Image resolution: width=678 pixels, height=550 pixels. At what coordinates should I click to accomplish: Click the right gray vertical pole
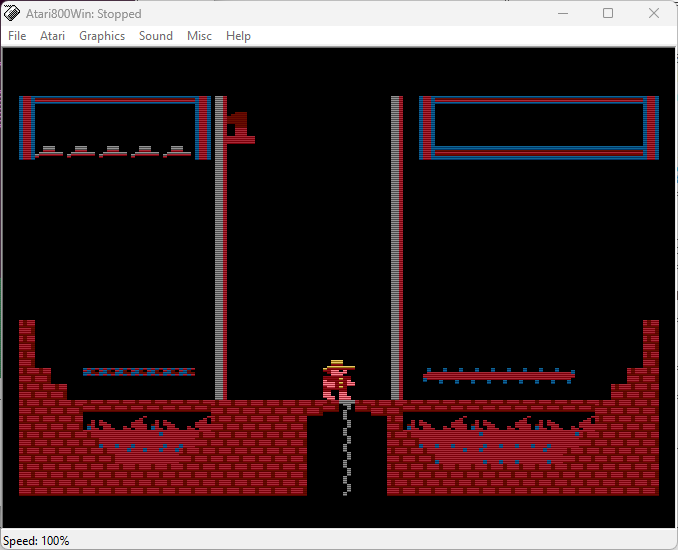click(397, 248)
